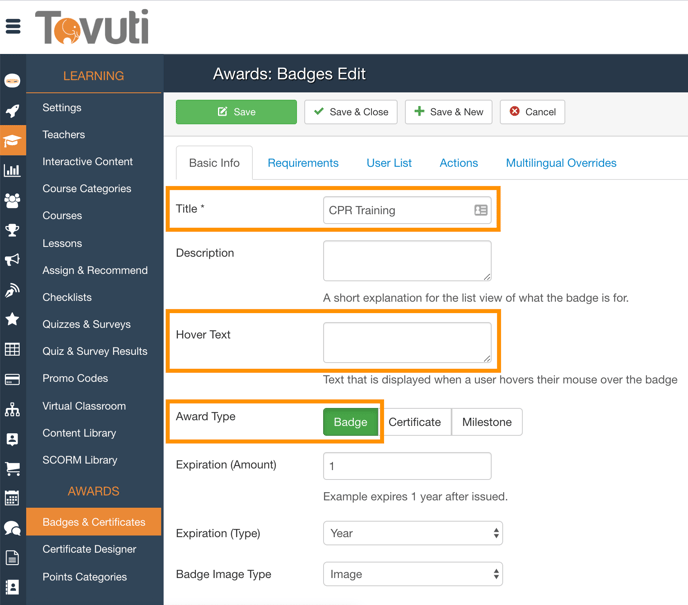688x605 pixels.
Task: Open the Expiration (Type) Year dropdown
Action: pyautogui.click(x=412, y=534)
